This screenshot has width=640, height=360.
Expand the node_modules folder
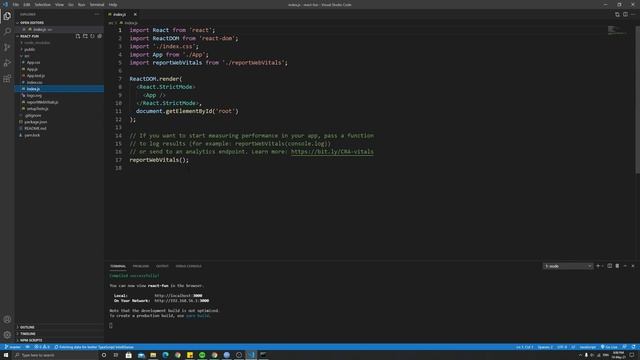(x=37, y=42)
